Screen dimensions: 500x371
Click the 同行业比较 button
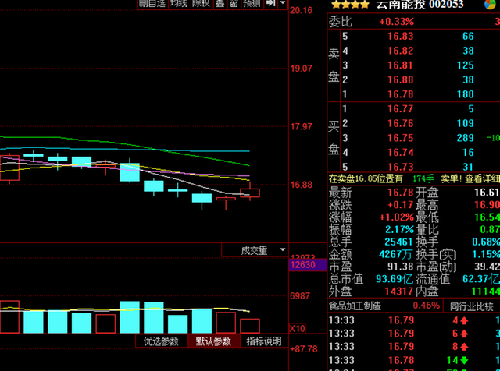[472, 306]
